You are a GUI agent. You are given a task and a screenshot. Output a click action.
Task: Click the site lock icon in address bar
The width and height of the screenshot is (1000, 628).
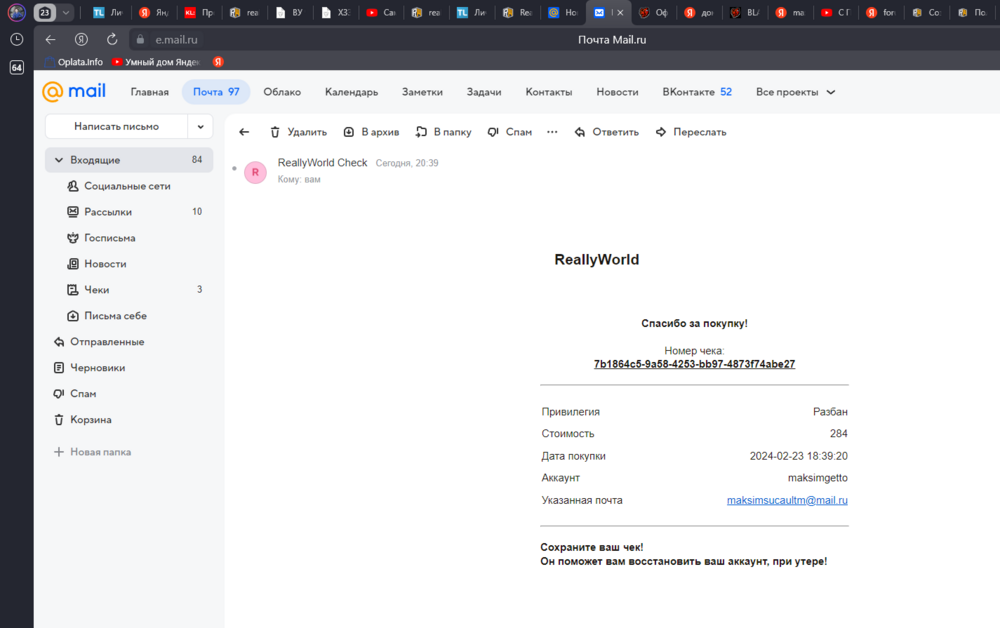140,40
